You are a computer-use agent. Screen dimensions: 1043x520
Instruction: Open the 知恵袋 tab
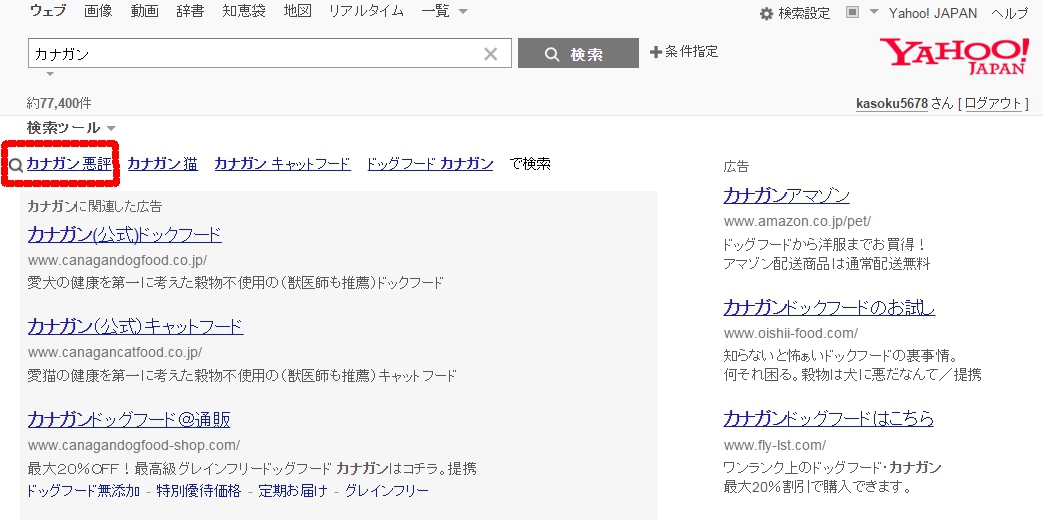pos(242,12)
